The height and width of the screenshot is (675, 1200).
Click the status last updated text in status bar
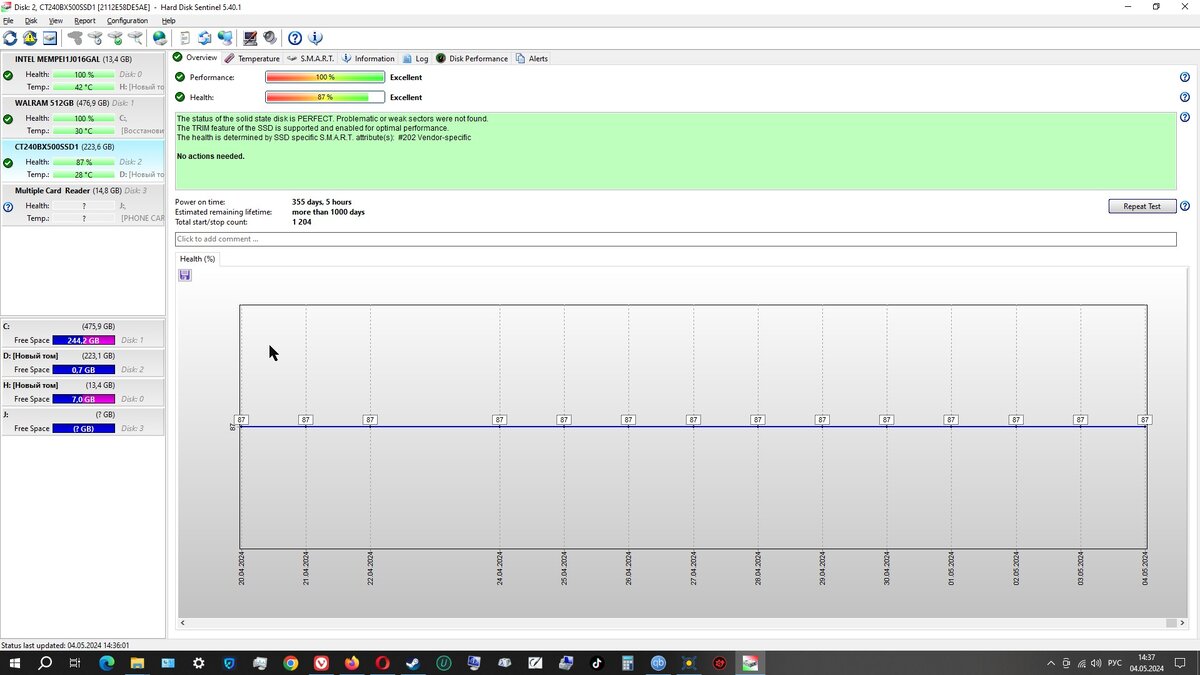click(65, 646)
